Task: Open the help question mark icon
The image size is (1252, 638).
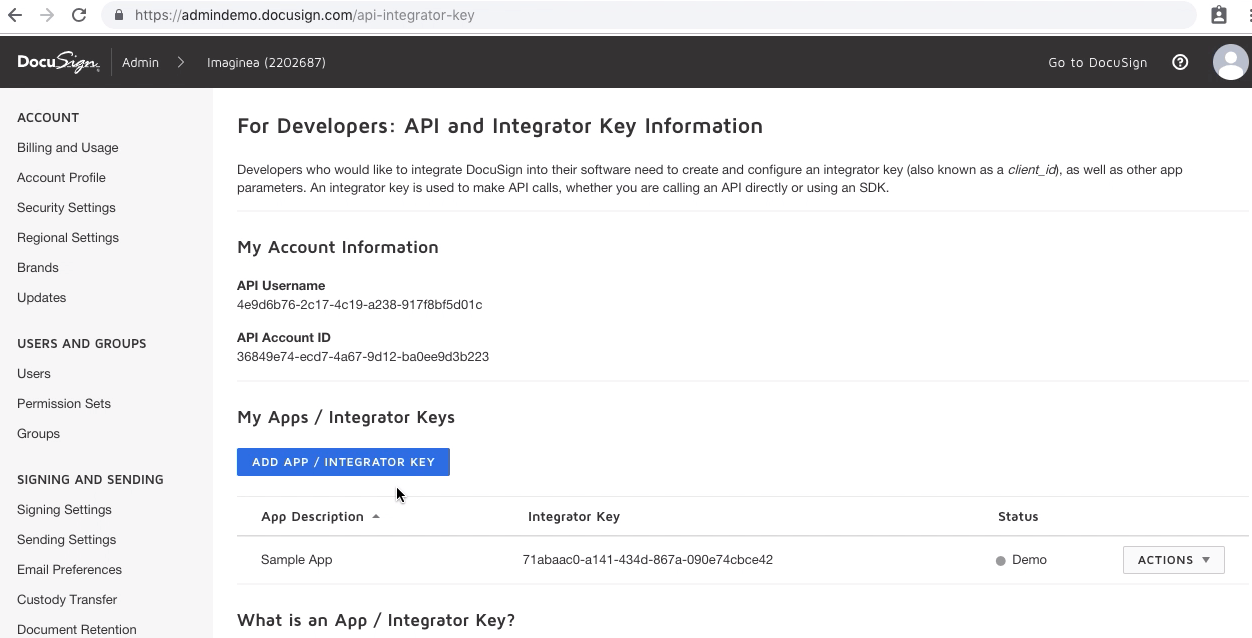Action: point(1180,62)
